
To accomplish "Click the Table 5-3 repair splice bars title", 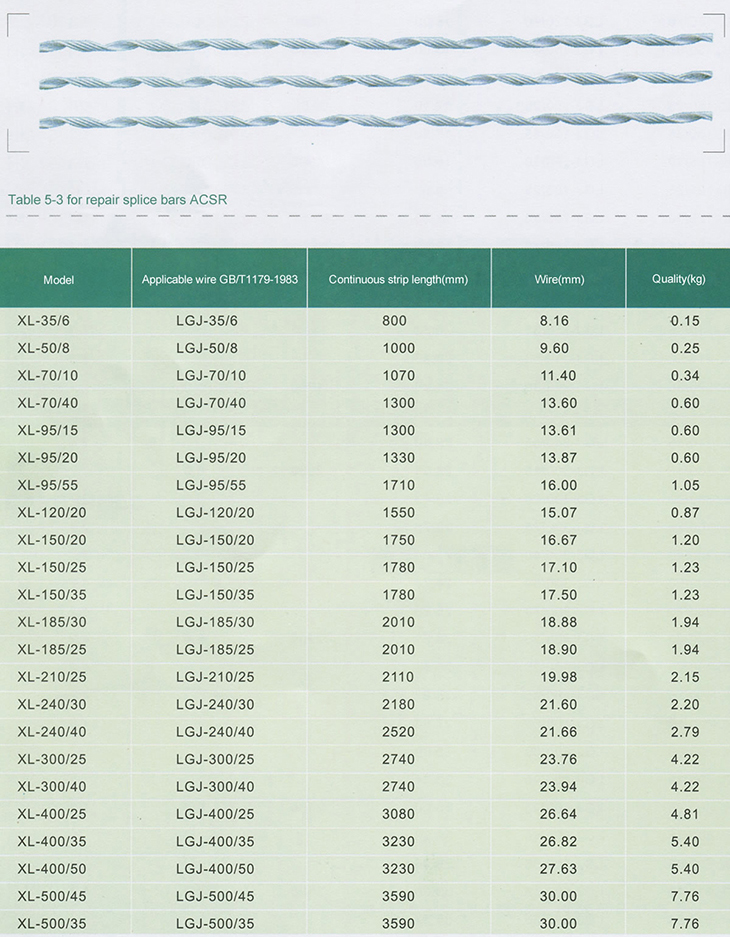I will (118, 200).
